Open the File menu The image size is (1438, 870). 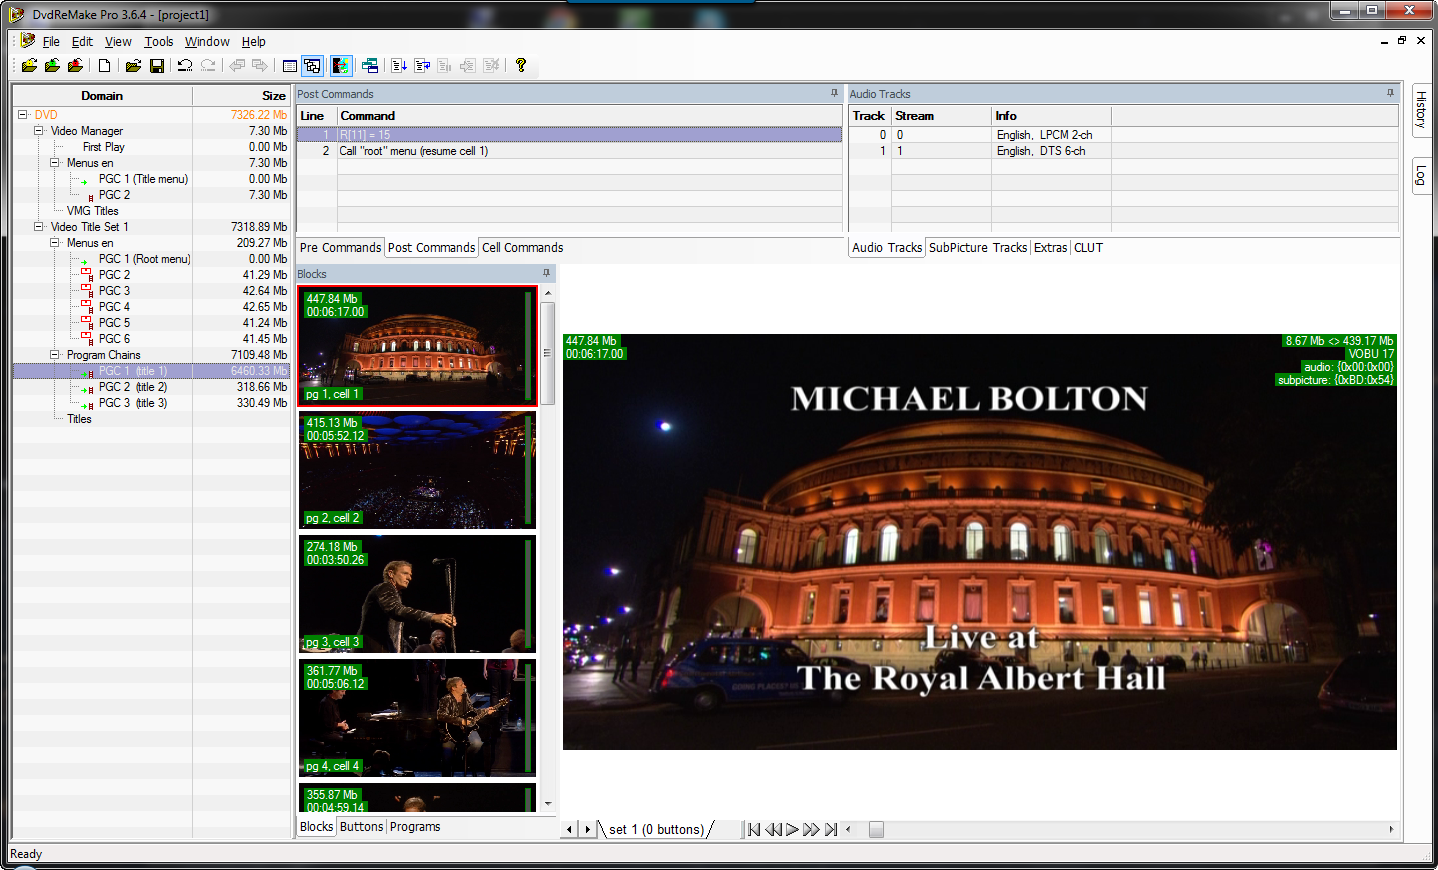(51, 42)
